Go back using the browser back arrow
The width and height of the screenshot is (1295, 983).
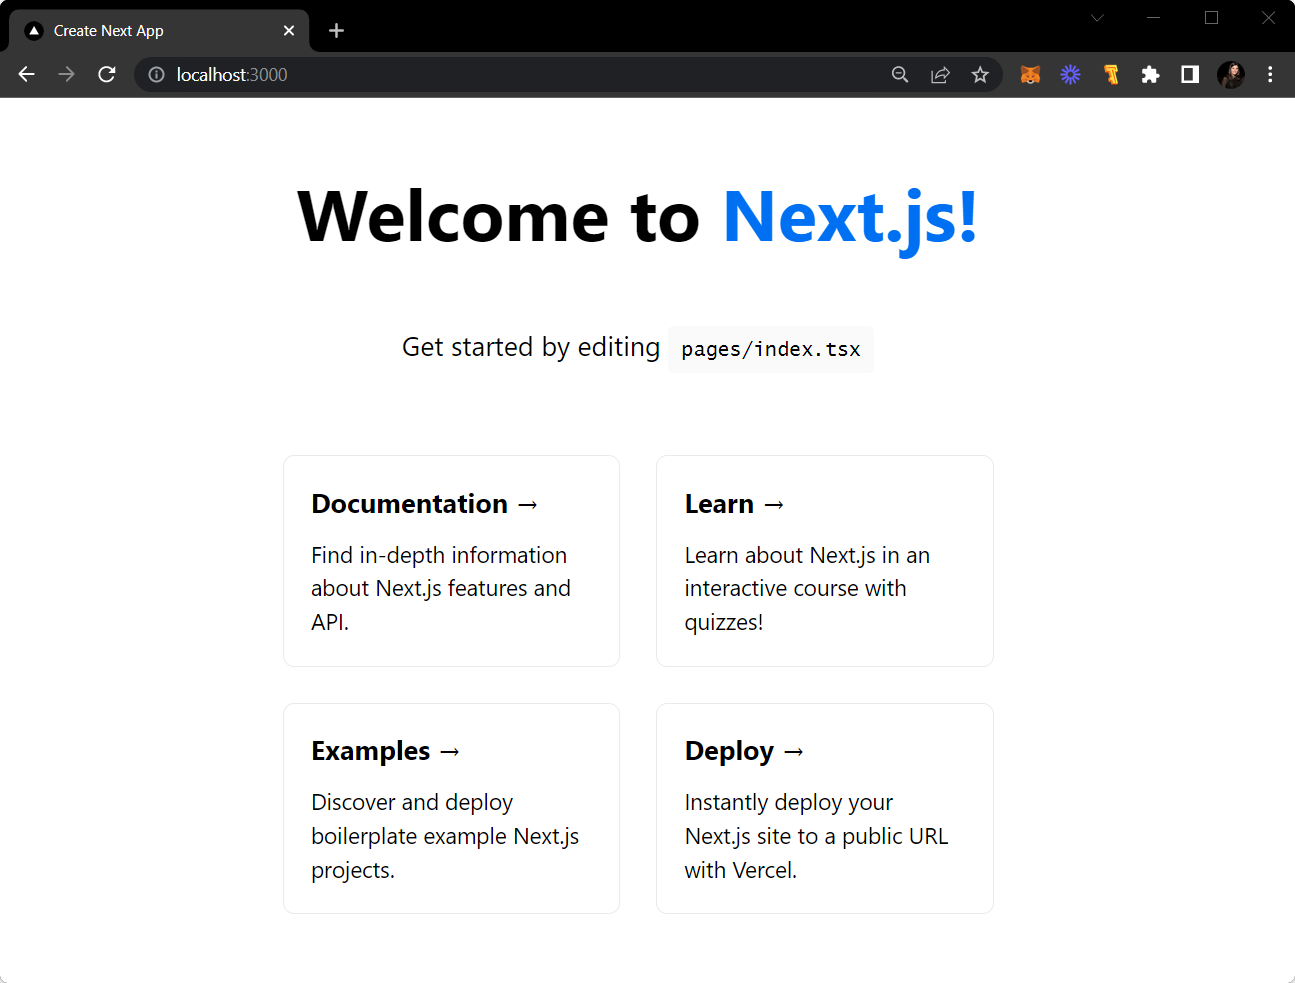(x=27, y=74)
